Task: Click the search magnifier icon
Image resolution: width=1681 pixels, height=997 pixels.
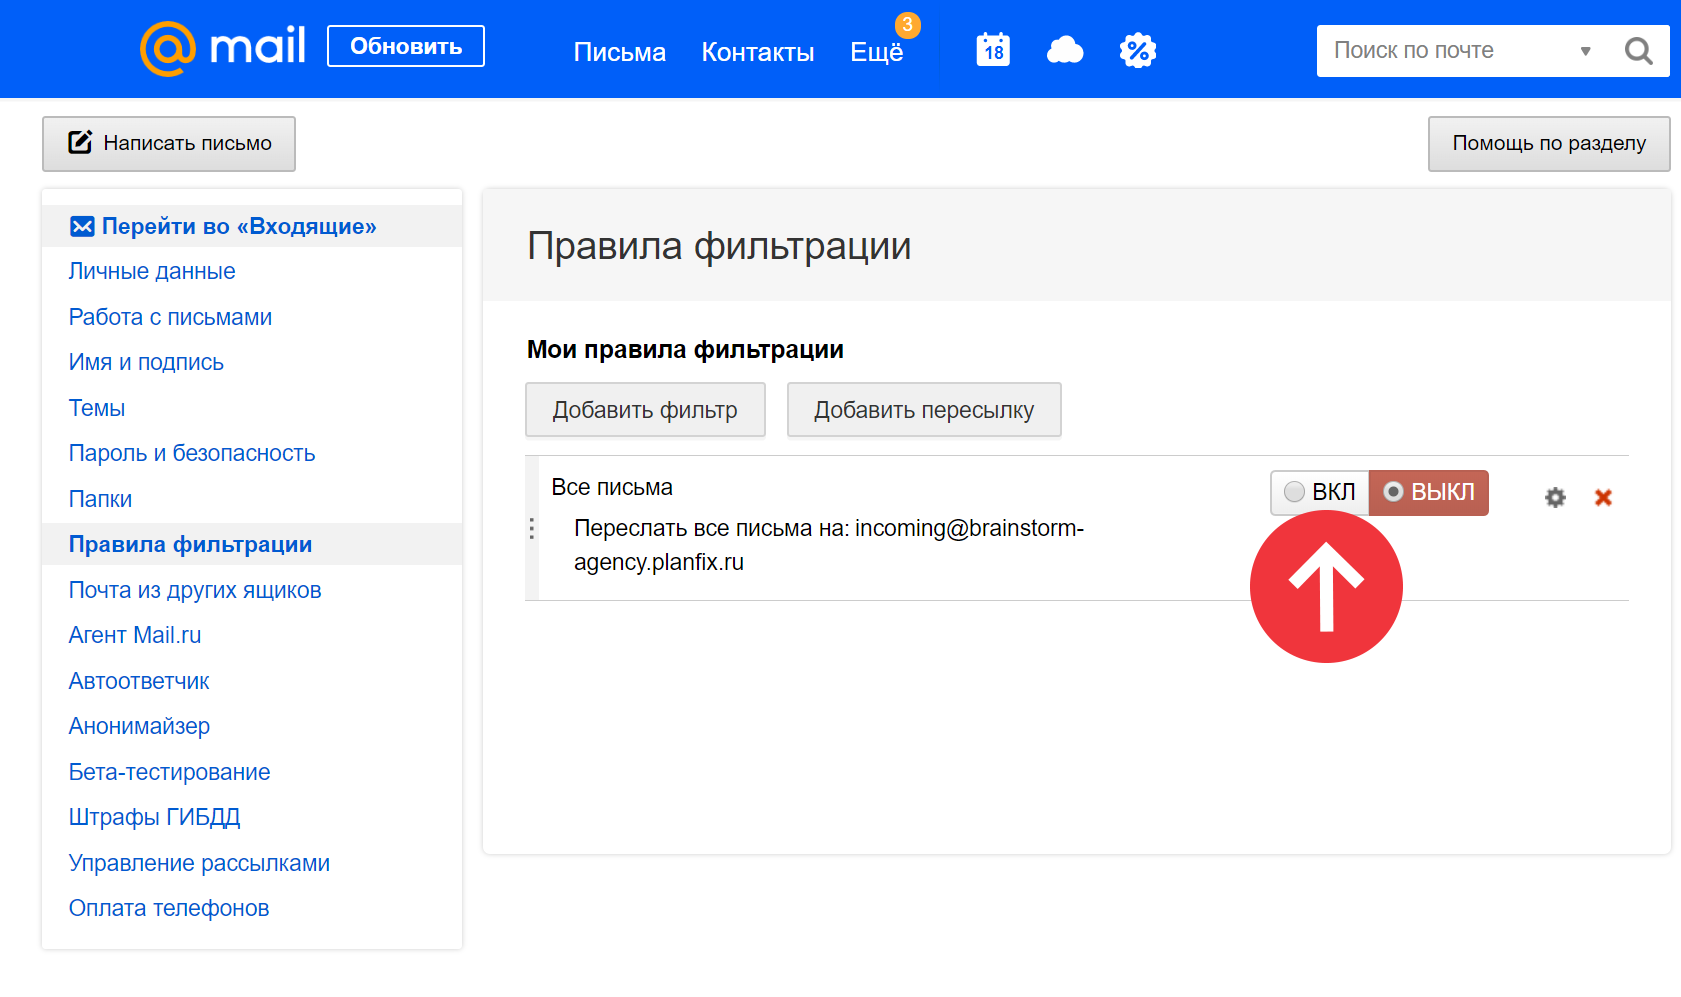Action: (x=1638, y=51)
